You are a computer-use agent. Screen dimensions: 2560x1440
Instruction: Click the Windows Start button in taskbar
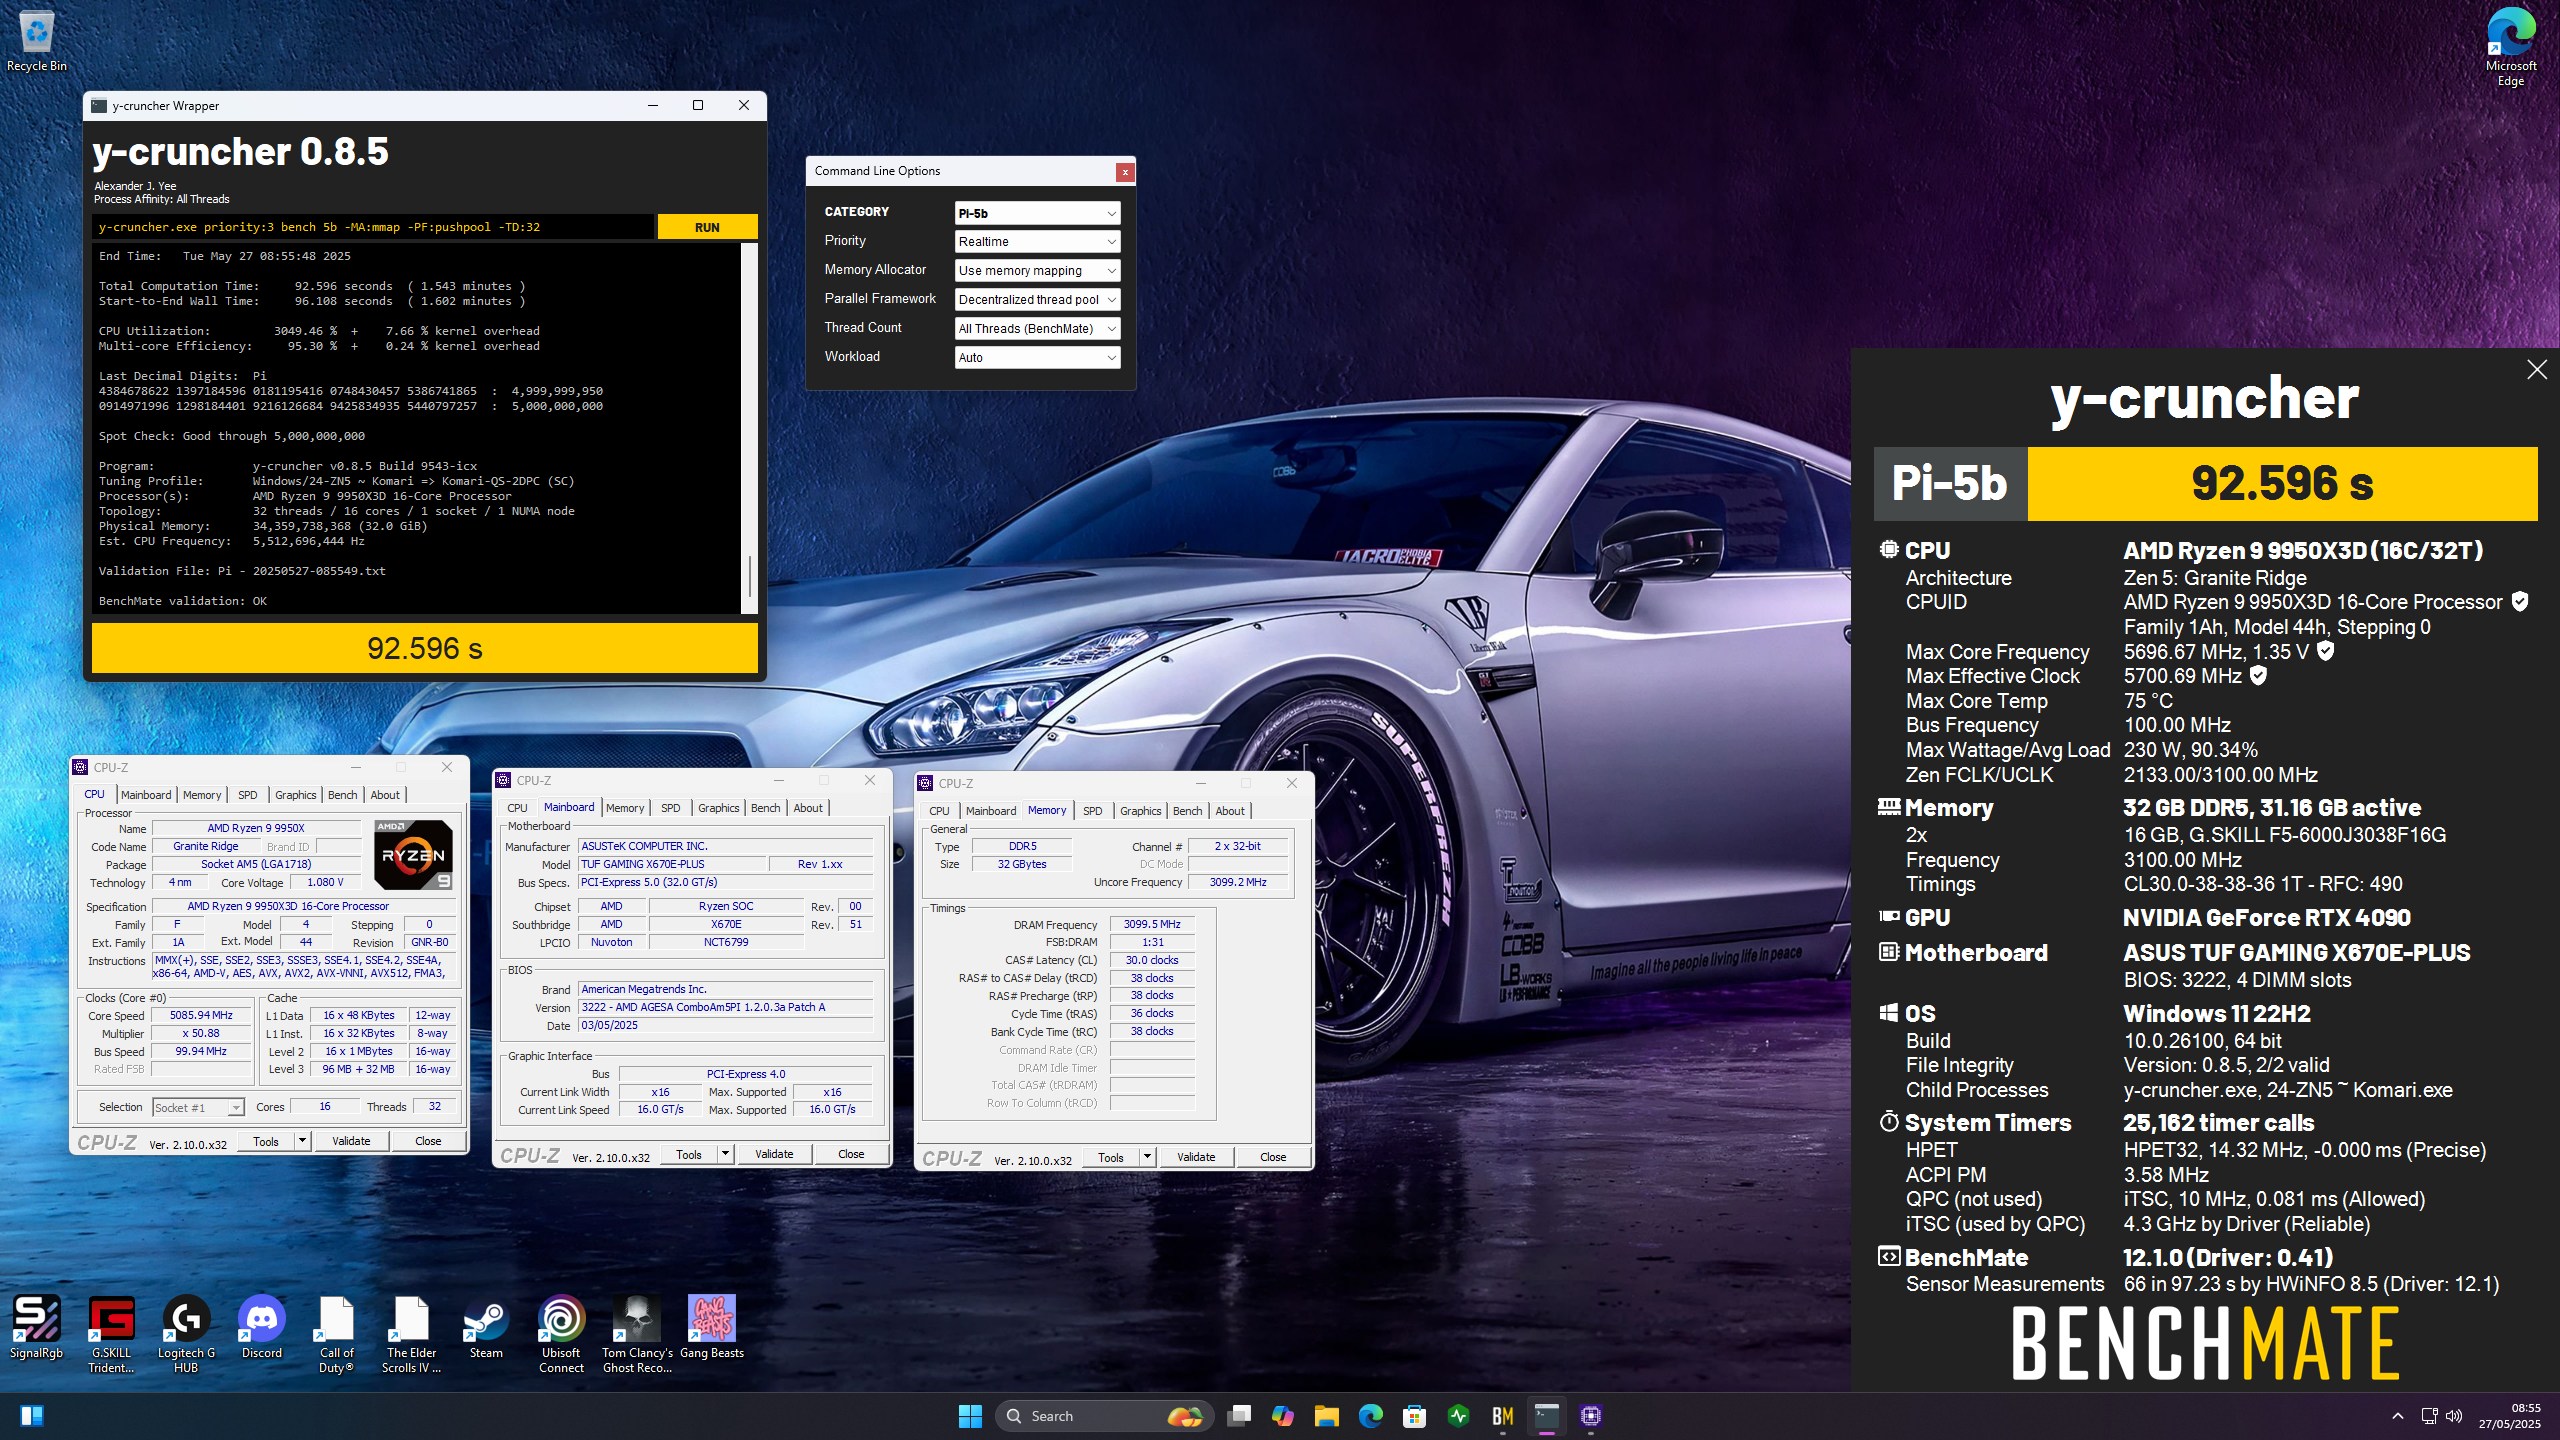[970, 1416]
